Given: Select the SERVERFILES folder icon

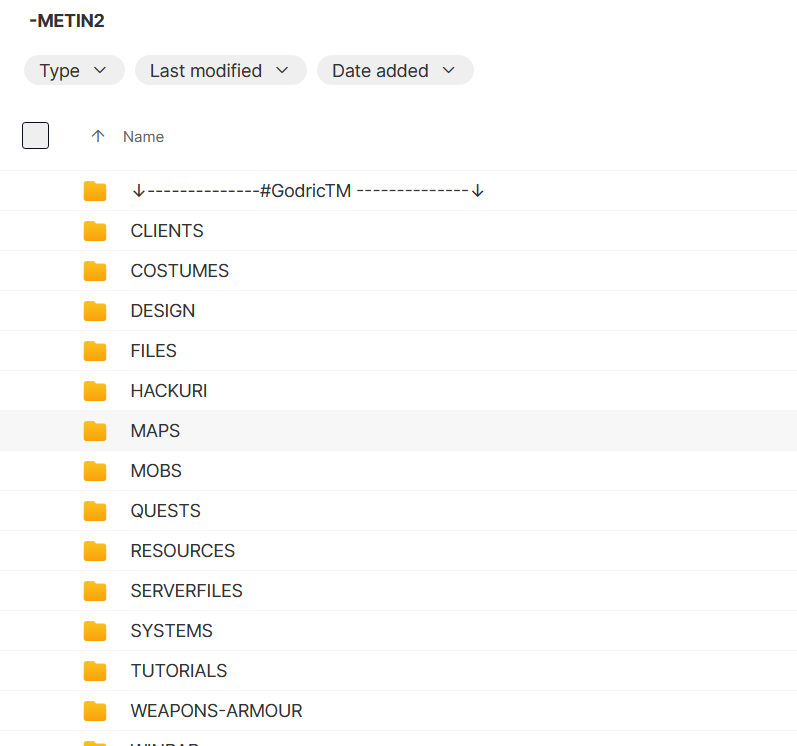Looking at the screenshot, I should pyautogui.click(x=95, y=591).
